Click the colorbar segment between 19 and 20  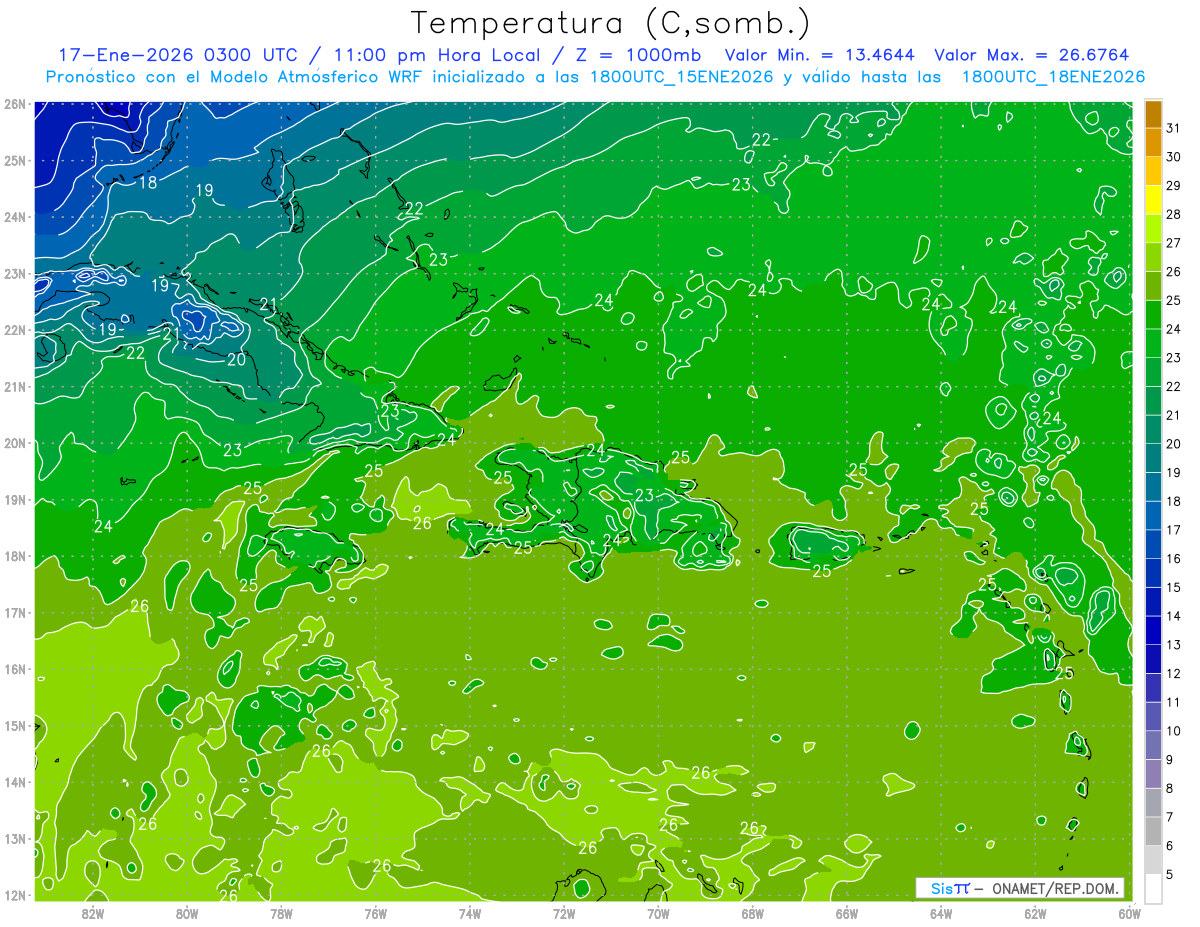(x=1153, y=458)
